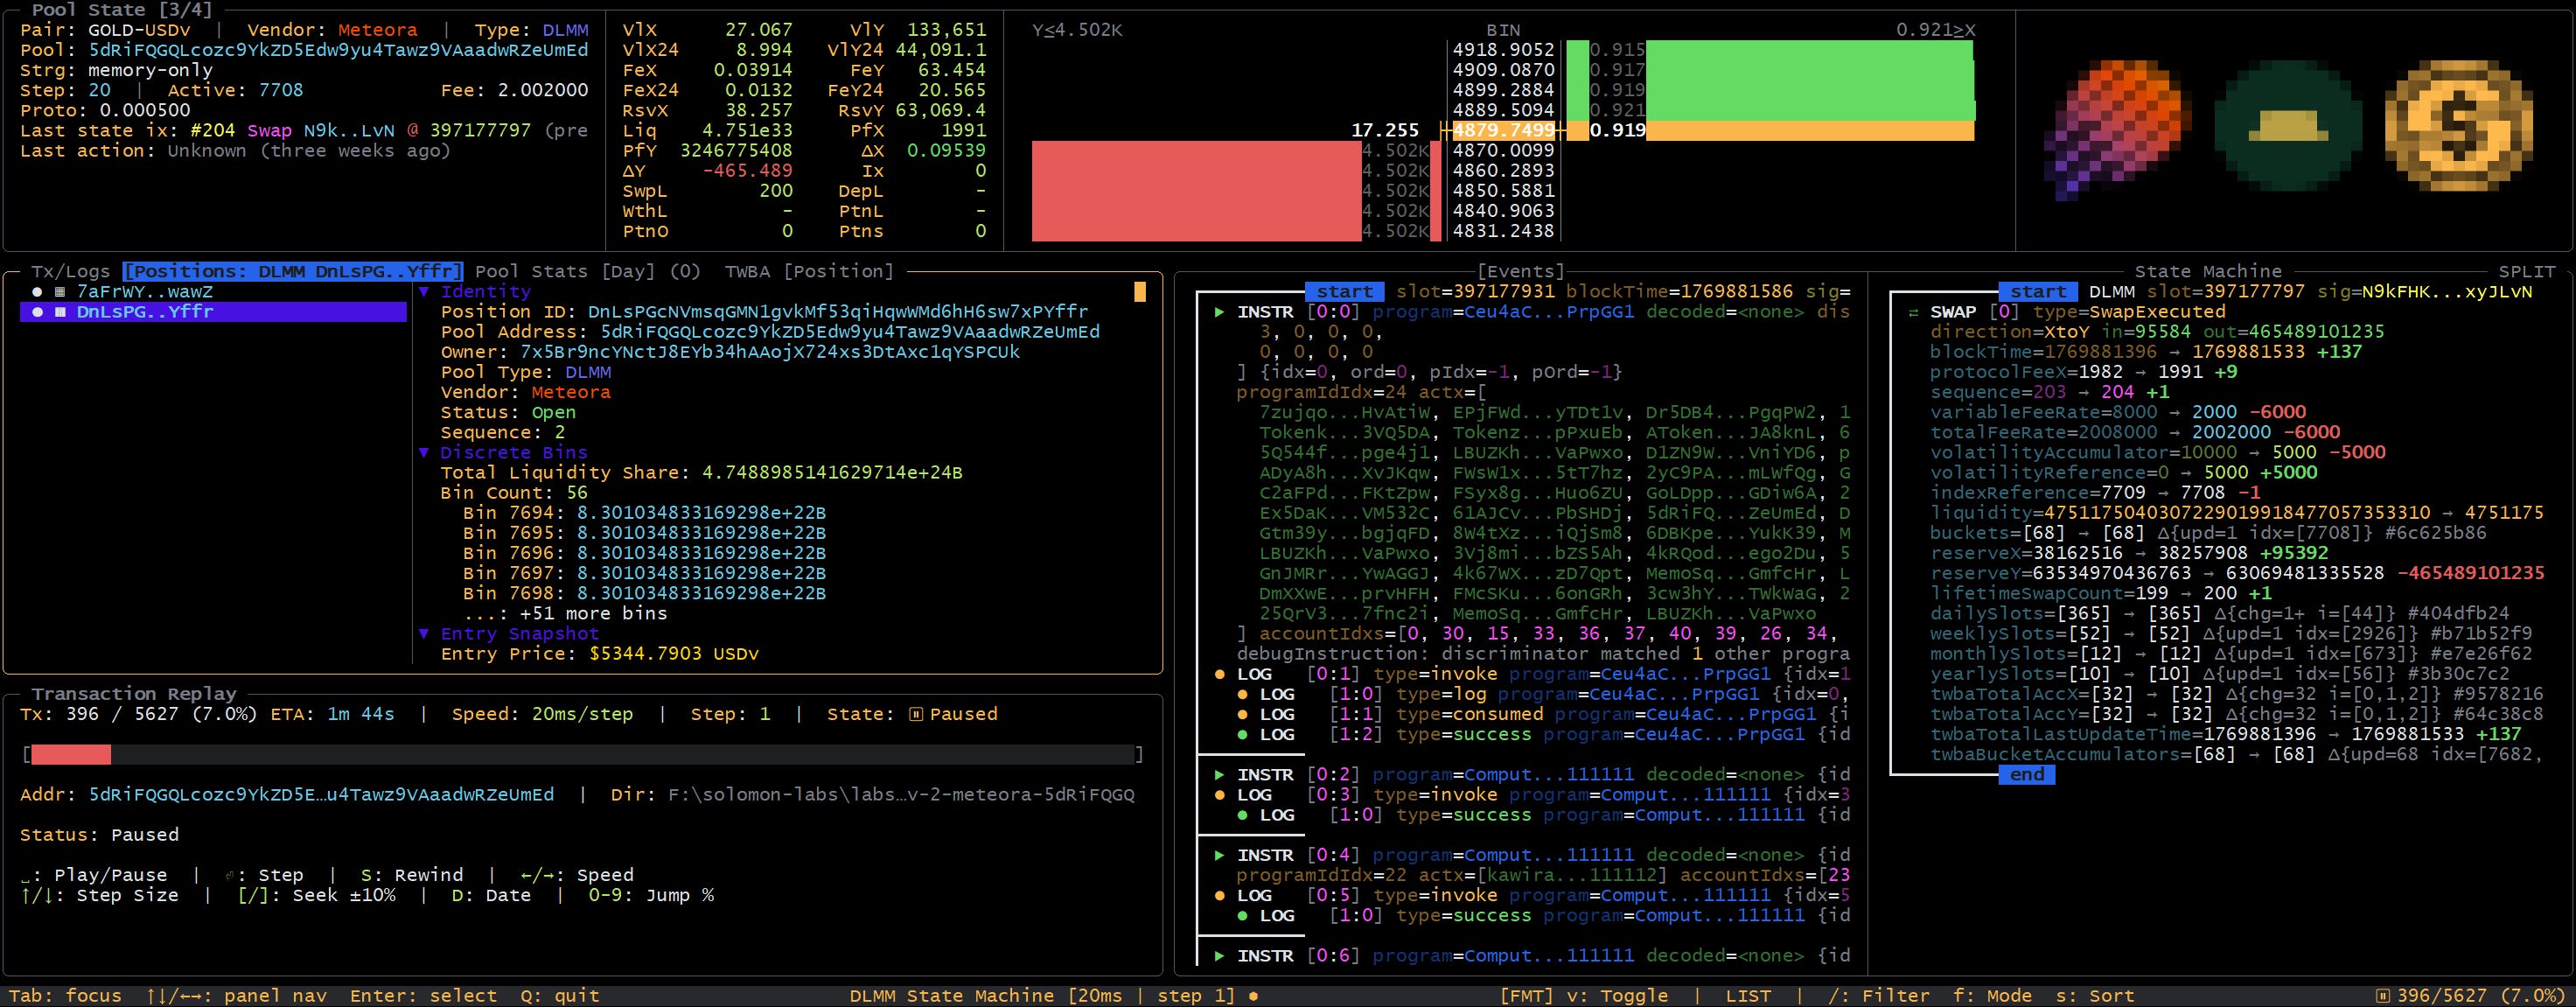Click the gold dollar coin icon
This screenshot has width=2576, height=1007.
[x=2458, y=127]
